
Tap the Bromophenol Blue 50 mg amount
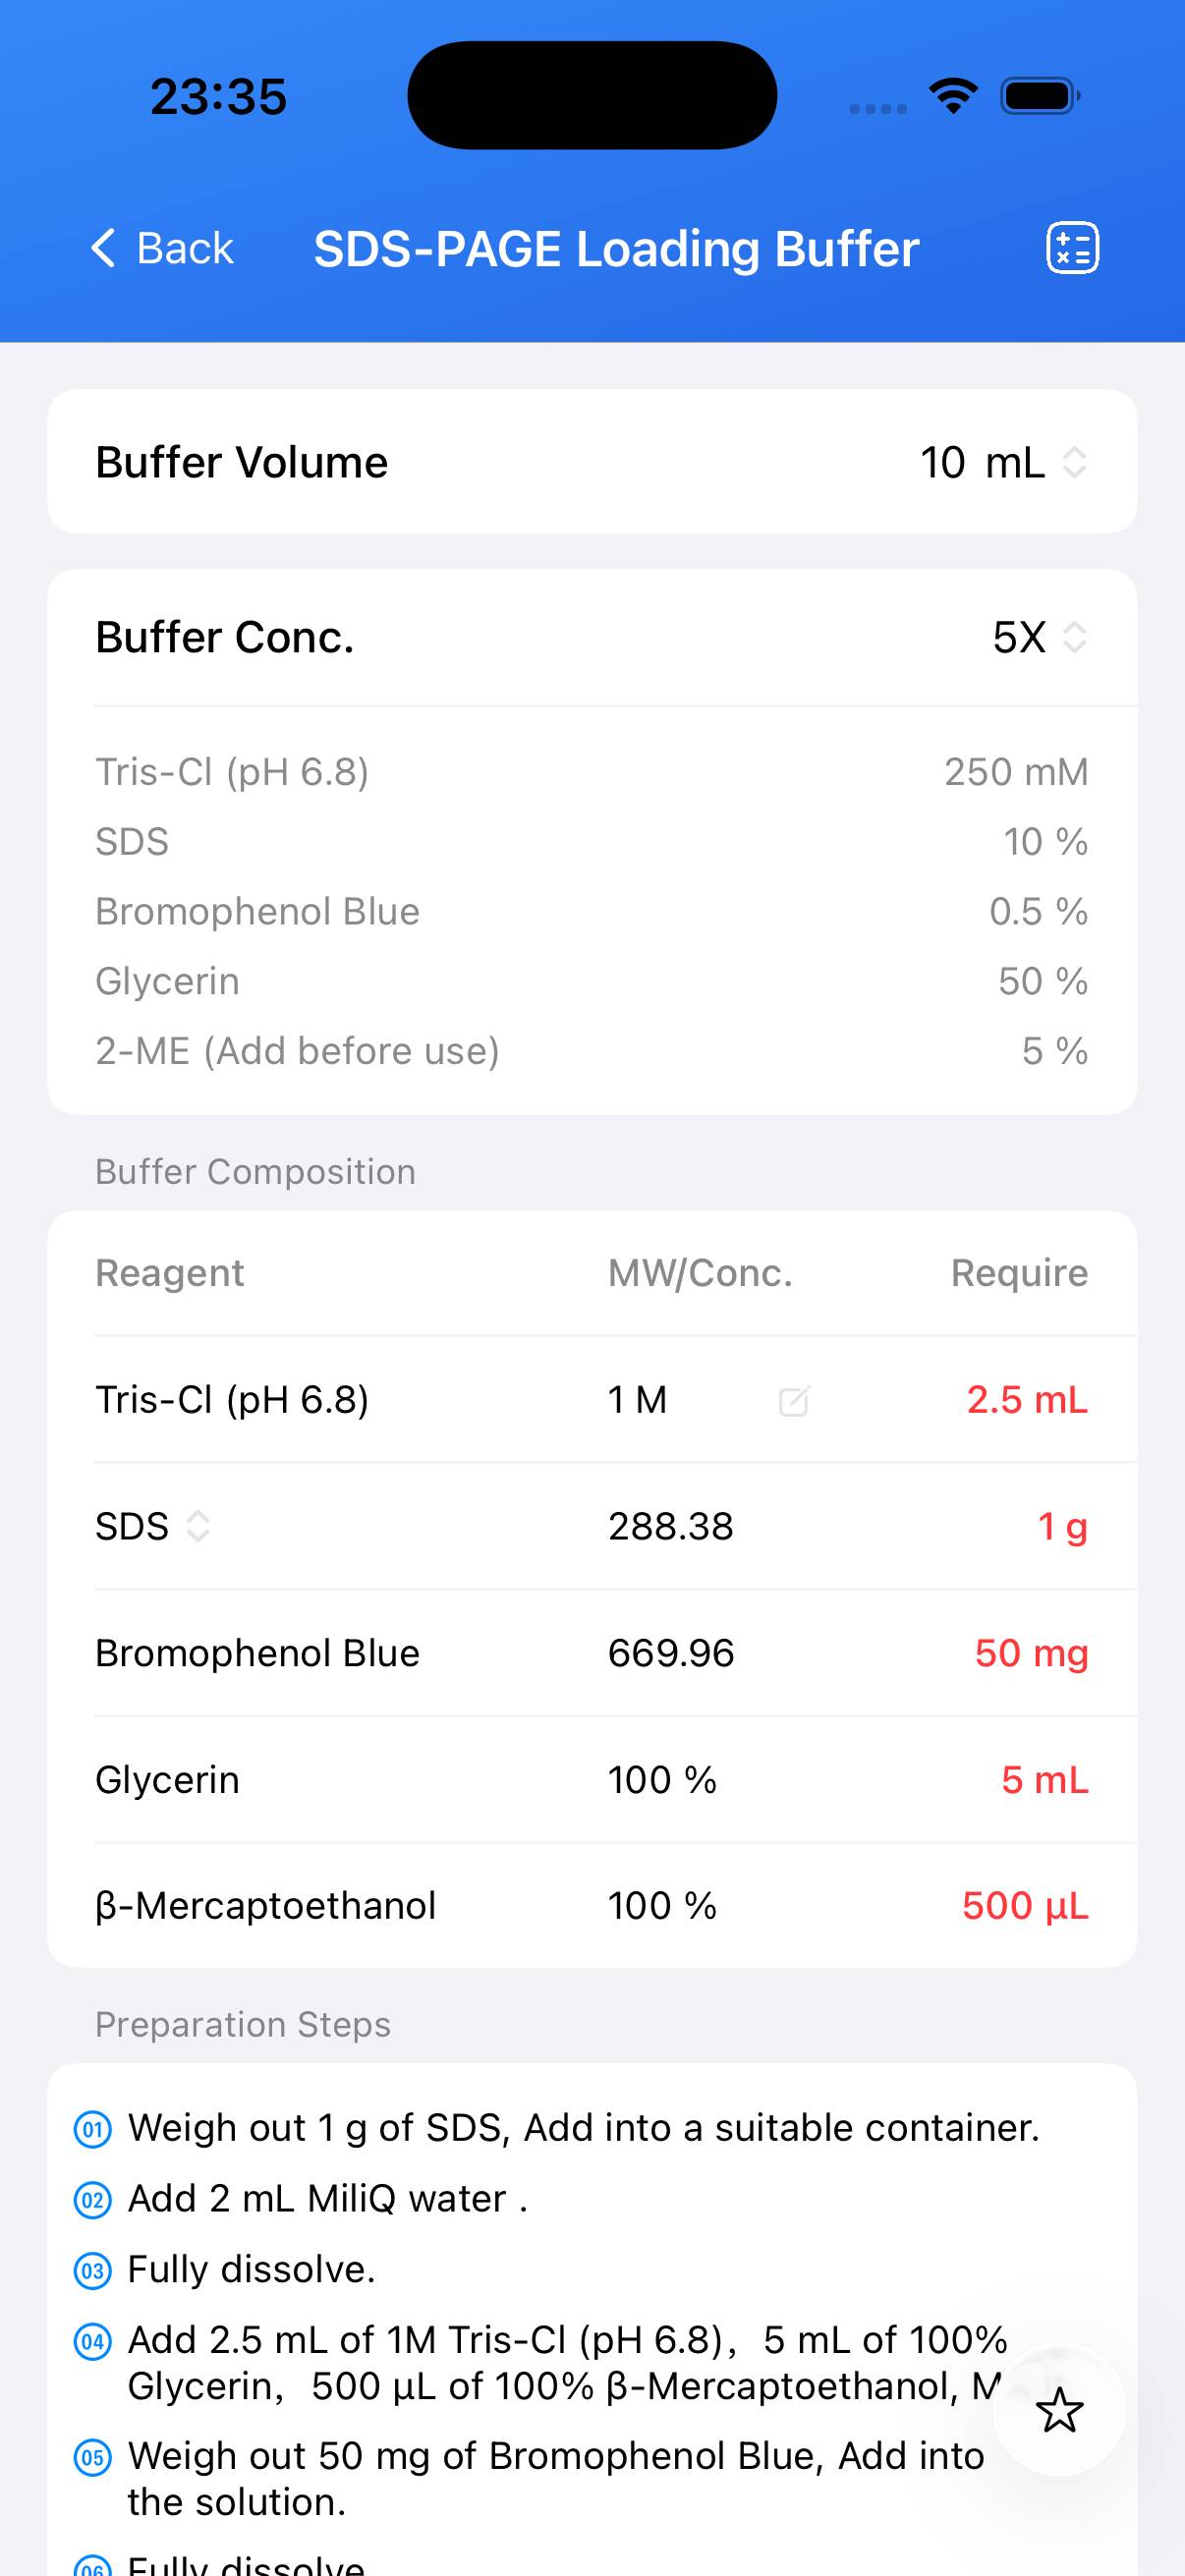[x=1031, y=1653]
